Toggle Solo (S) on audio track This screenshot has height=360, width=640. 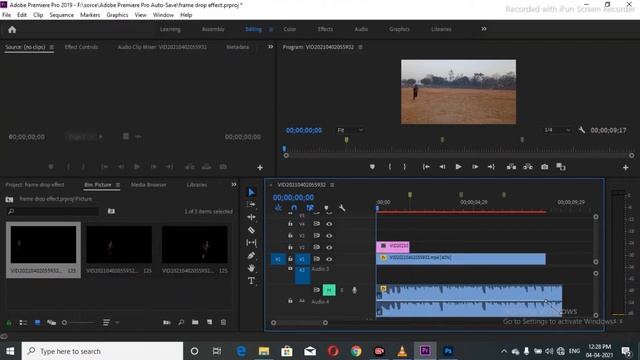342,290
